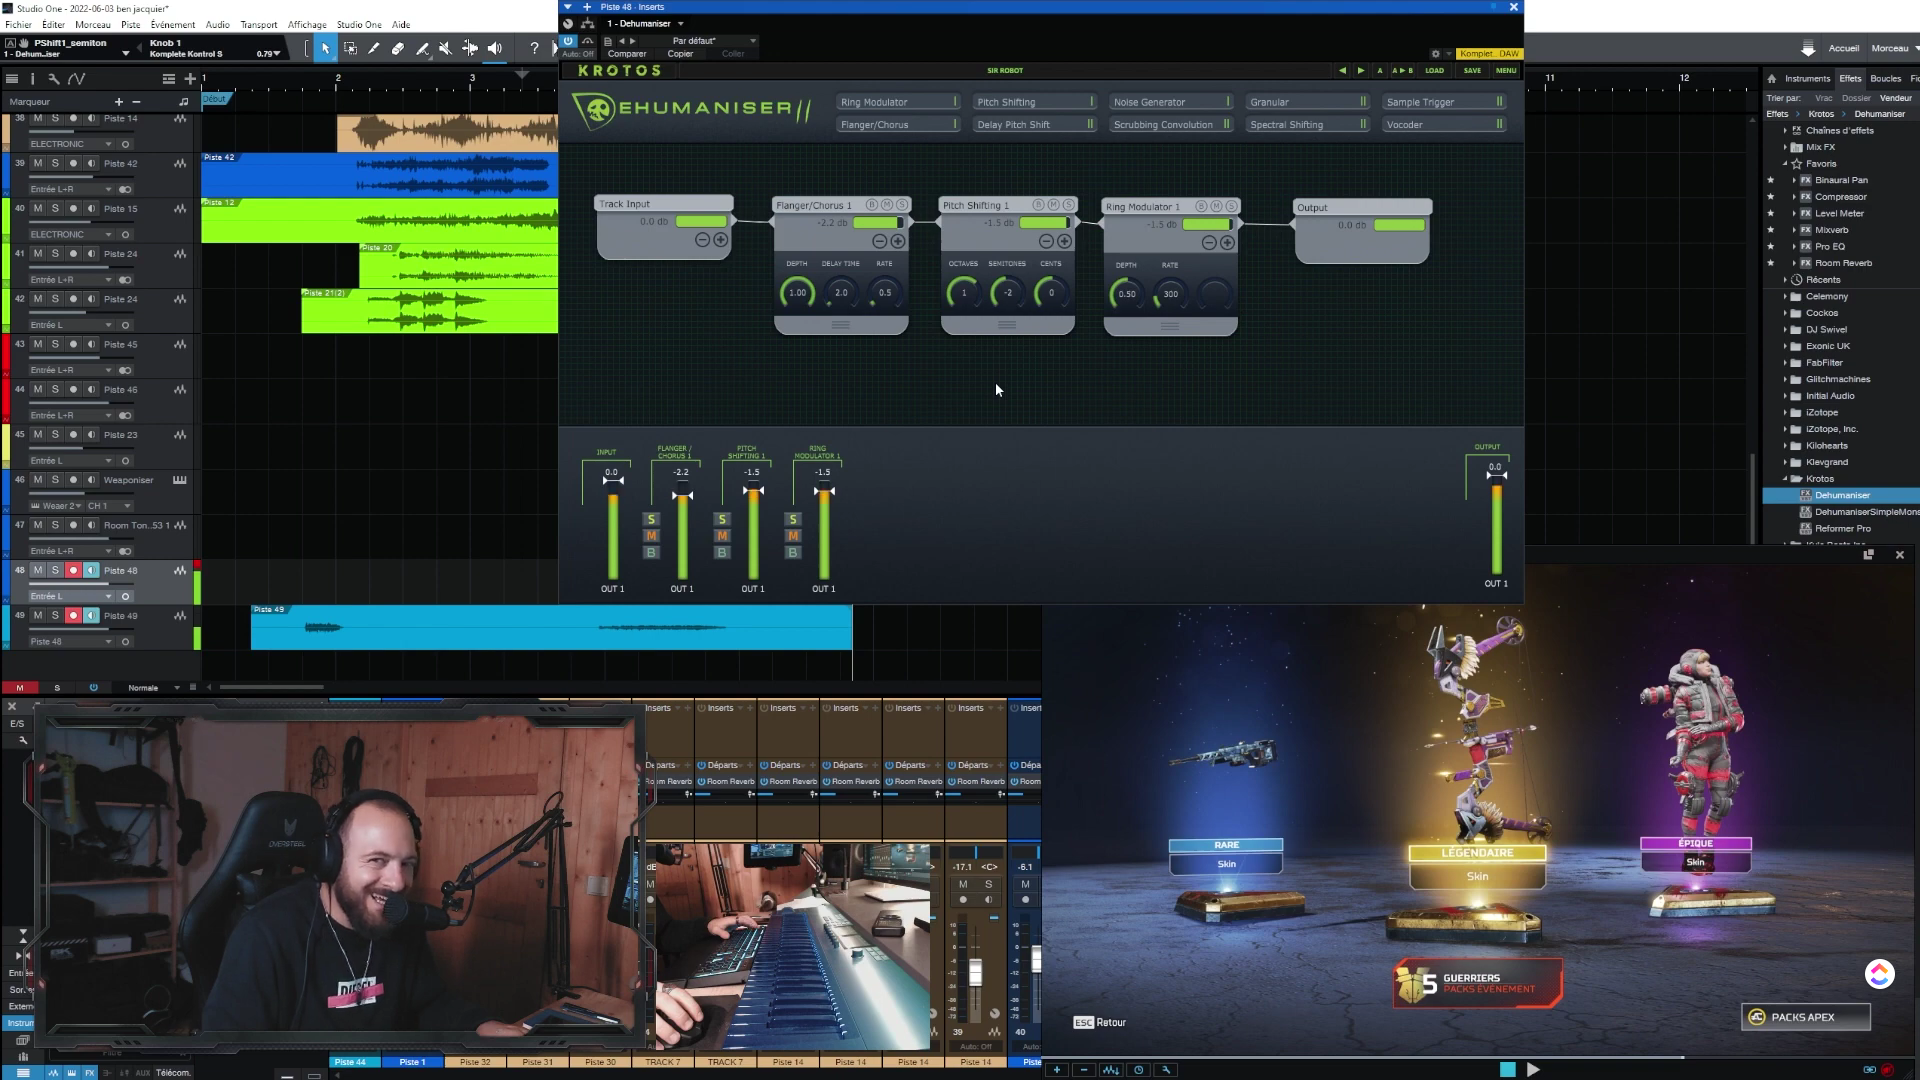This screenshot has height=1080, width=1920.
Task: Expand the Krotos folder in the effects browser
Action: (x=1788, y=478)
